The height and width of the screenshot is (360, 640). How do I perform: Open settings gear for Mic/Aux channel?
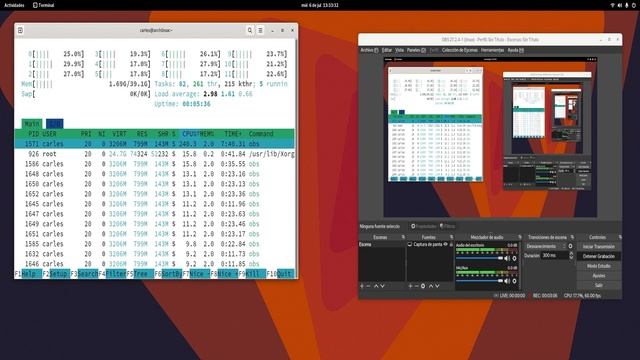pyautogui.click(x=514, y=281)
